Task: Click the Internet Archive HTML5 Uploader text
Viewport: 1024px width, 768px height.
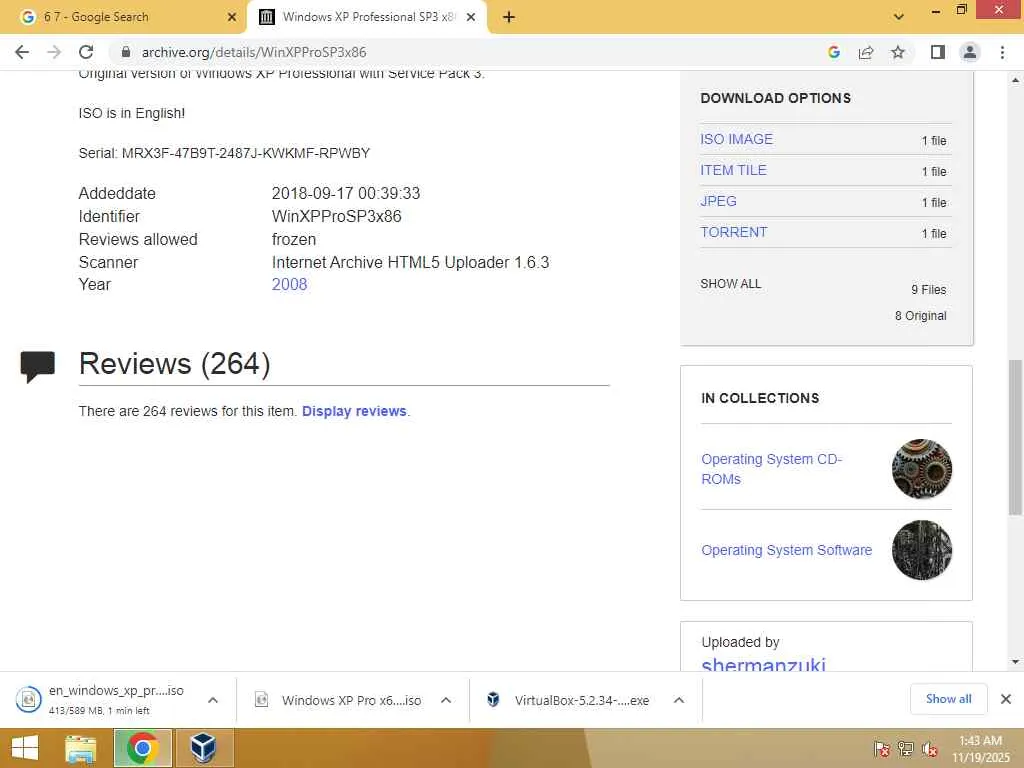Action: pos(410,263)
